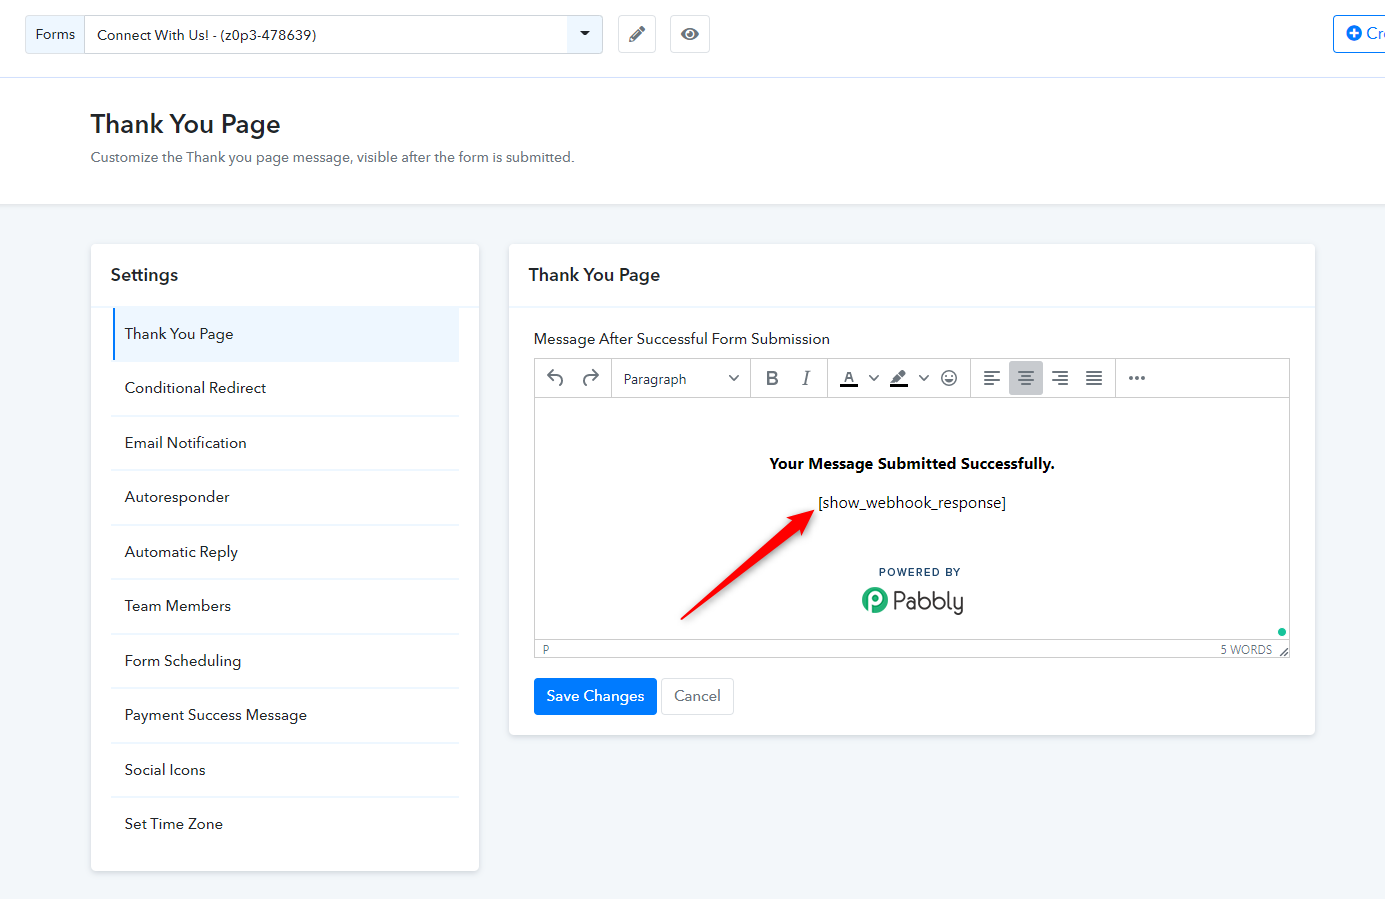Click the green status dot in editor
This screenshot has height=899, width=1385.
1282,632
